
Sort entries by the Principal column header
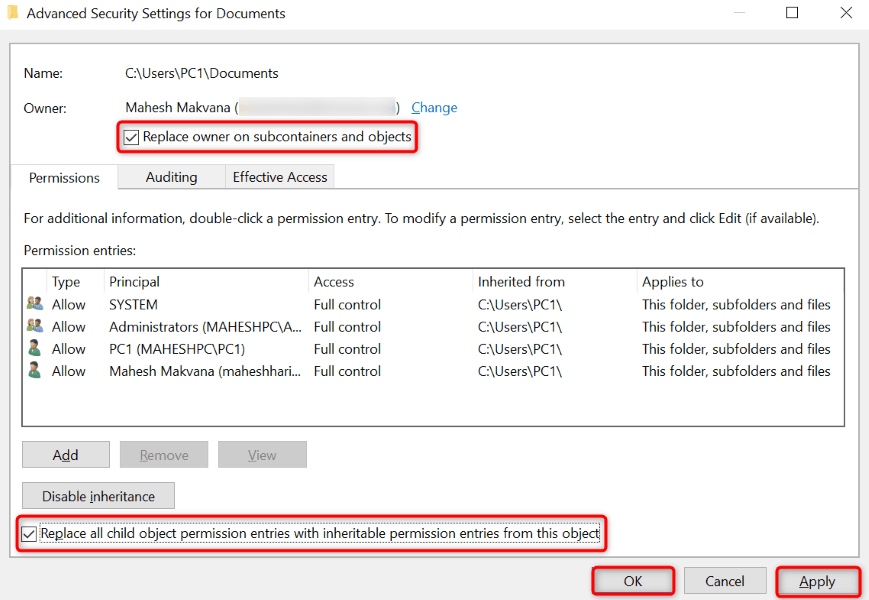coord(135,282)
